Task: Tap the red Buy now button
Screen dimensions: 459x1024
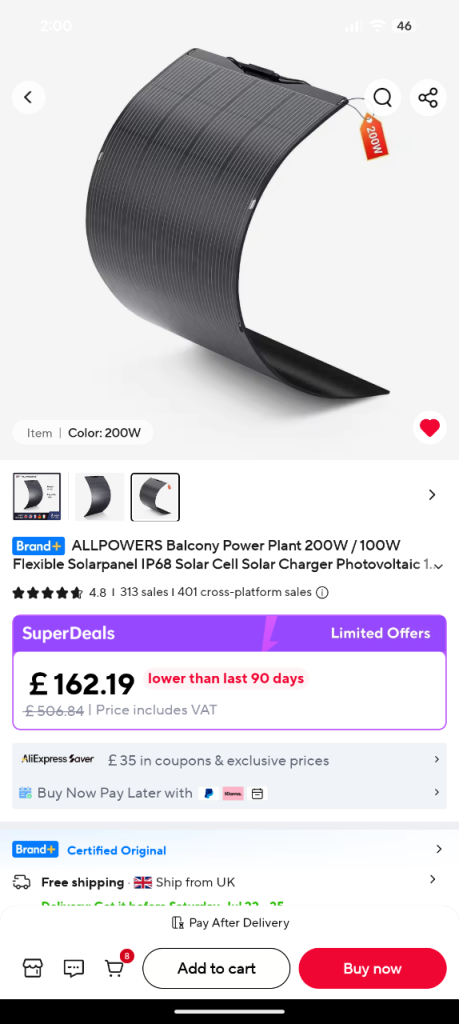Action: tap(373, 968)
